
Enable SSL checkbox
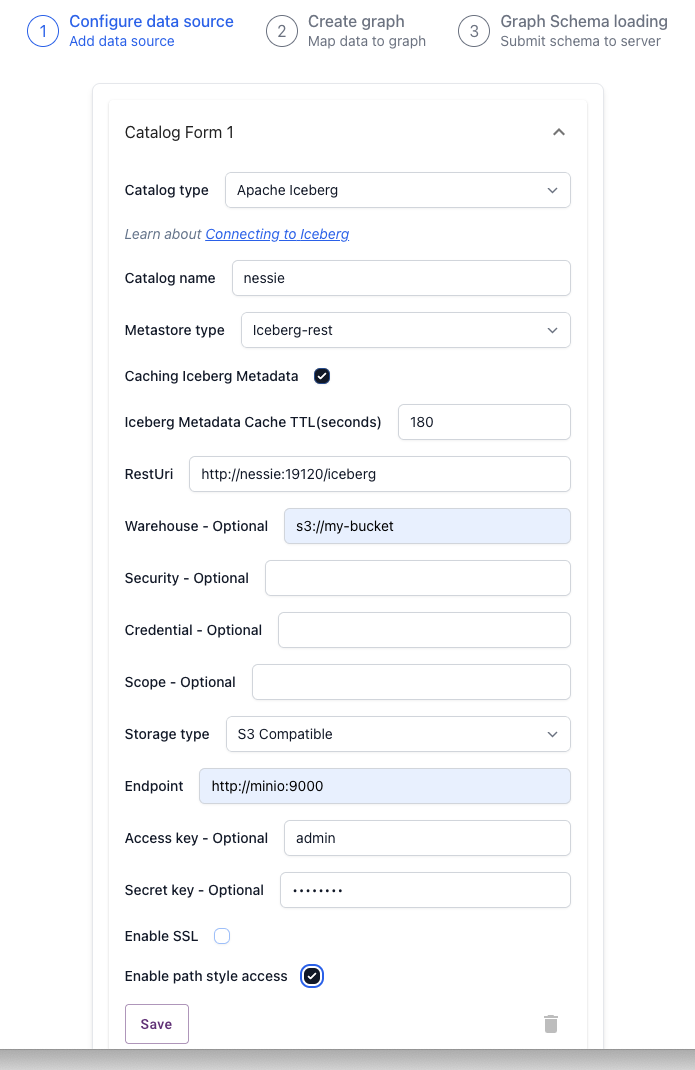(x=222, y=936)
